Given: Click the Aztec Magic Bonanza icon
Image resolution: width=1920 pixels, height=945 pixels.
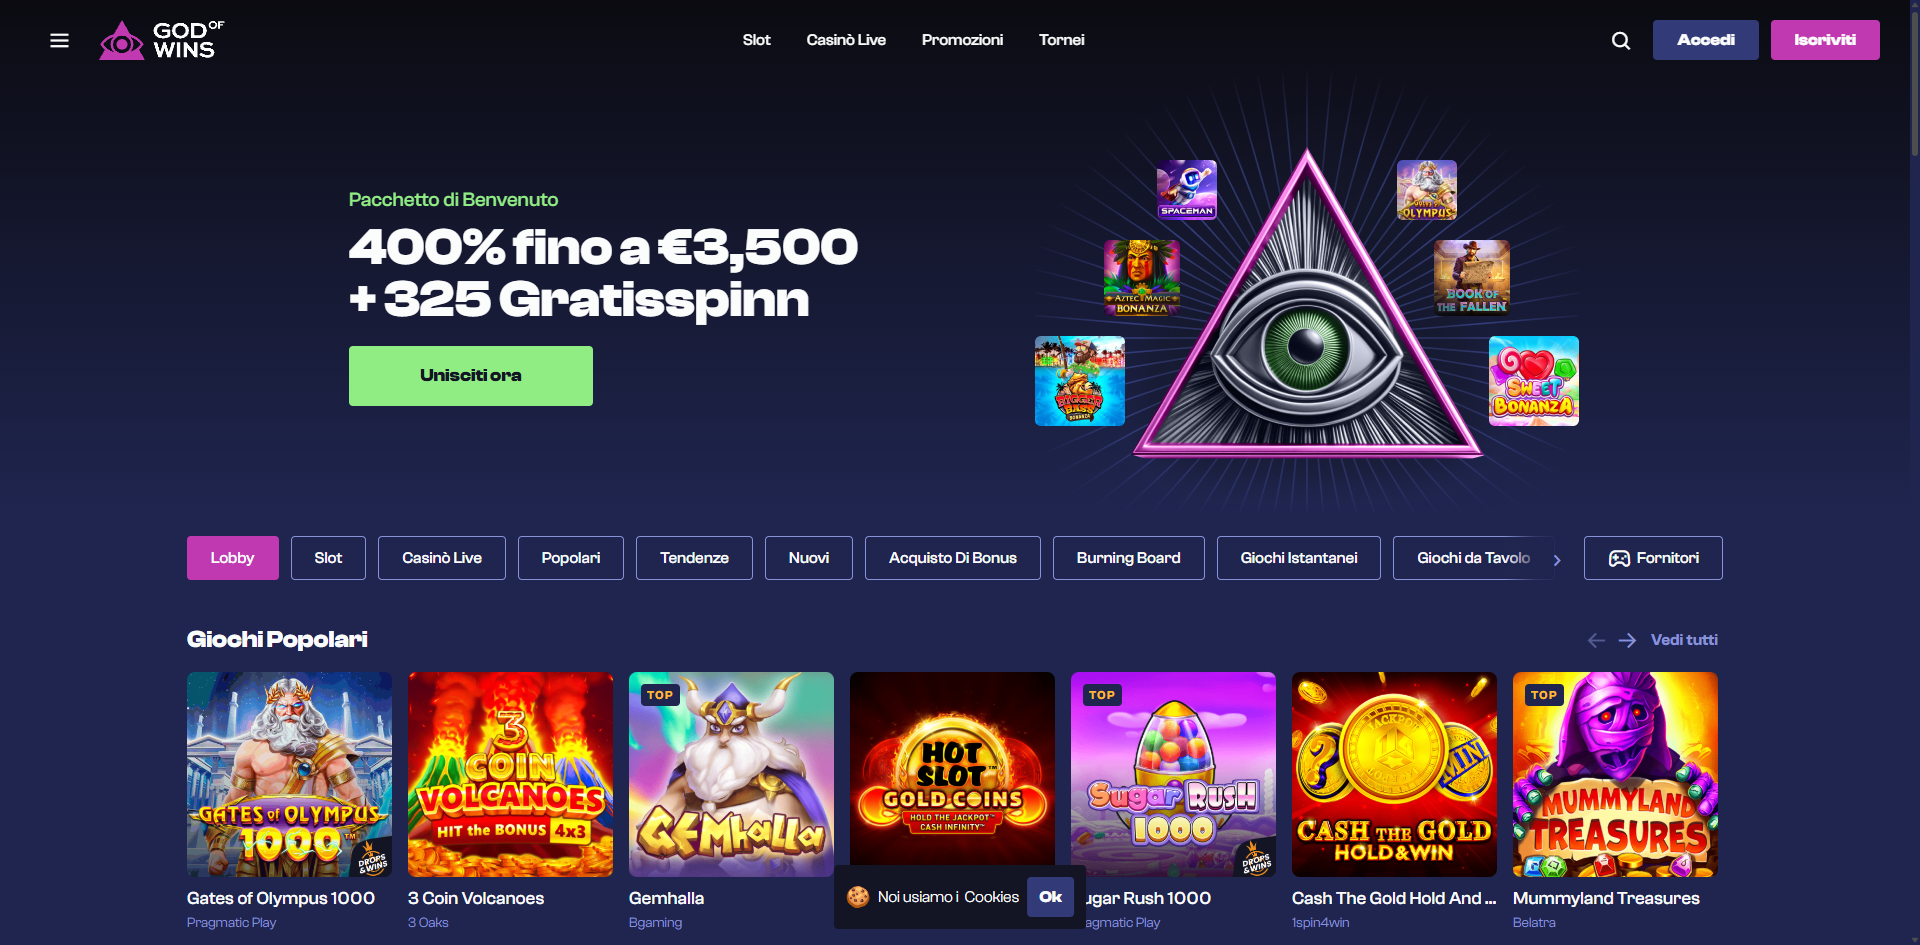Looking at the screenshot, I should tap(1141, 277).
